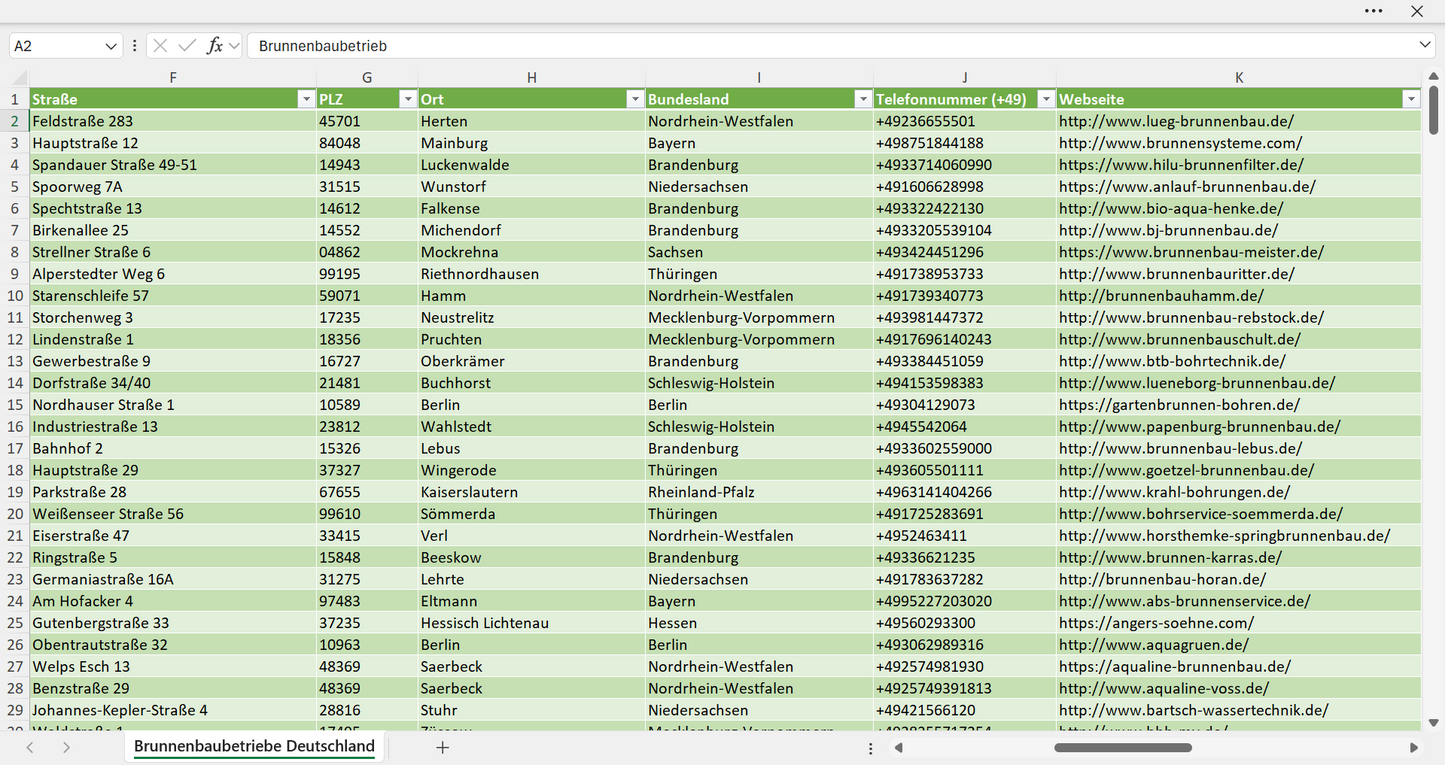1445x765 pixels.
Task: Select phone cell +493322422130
Action: click(965, 209)
